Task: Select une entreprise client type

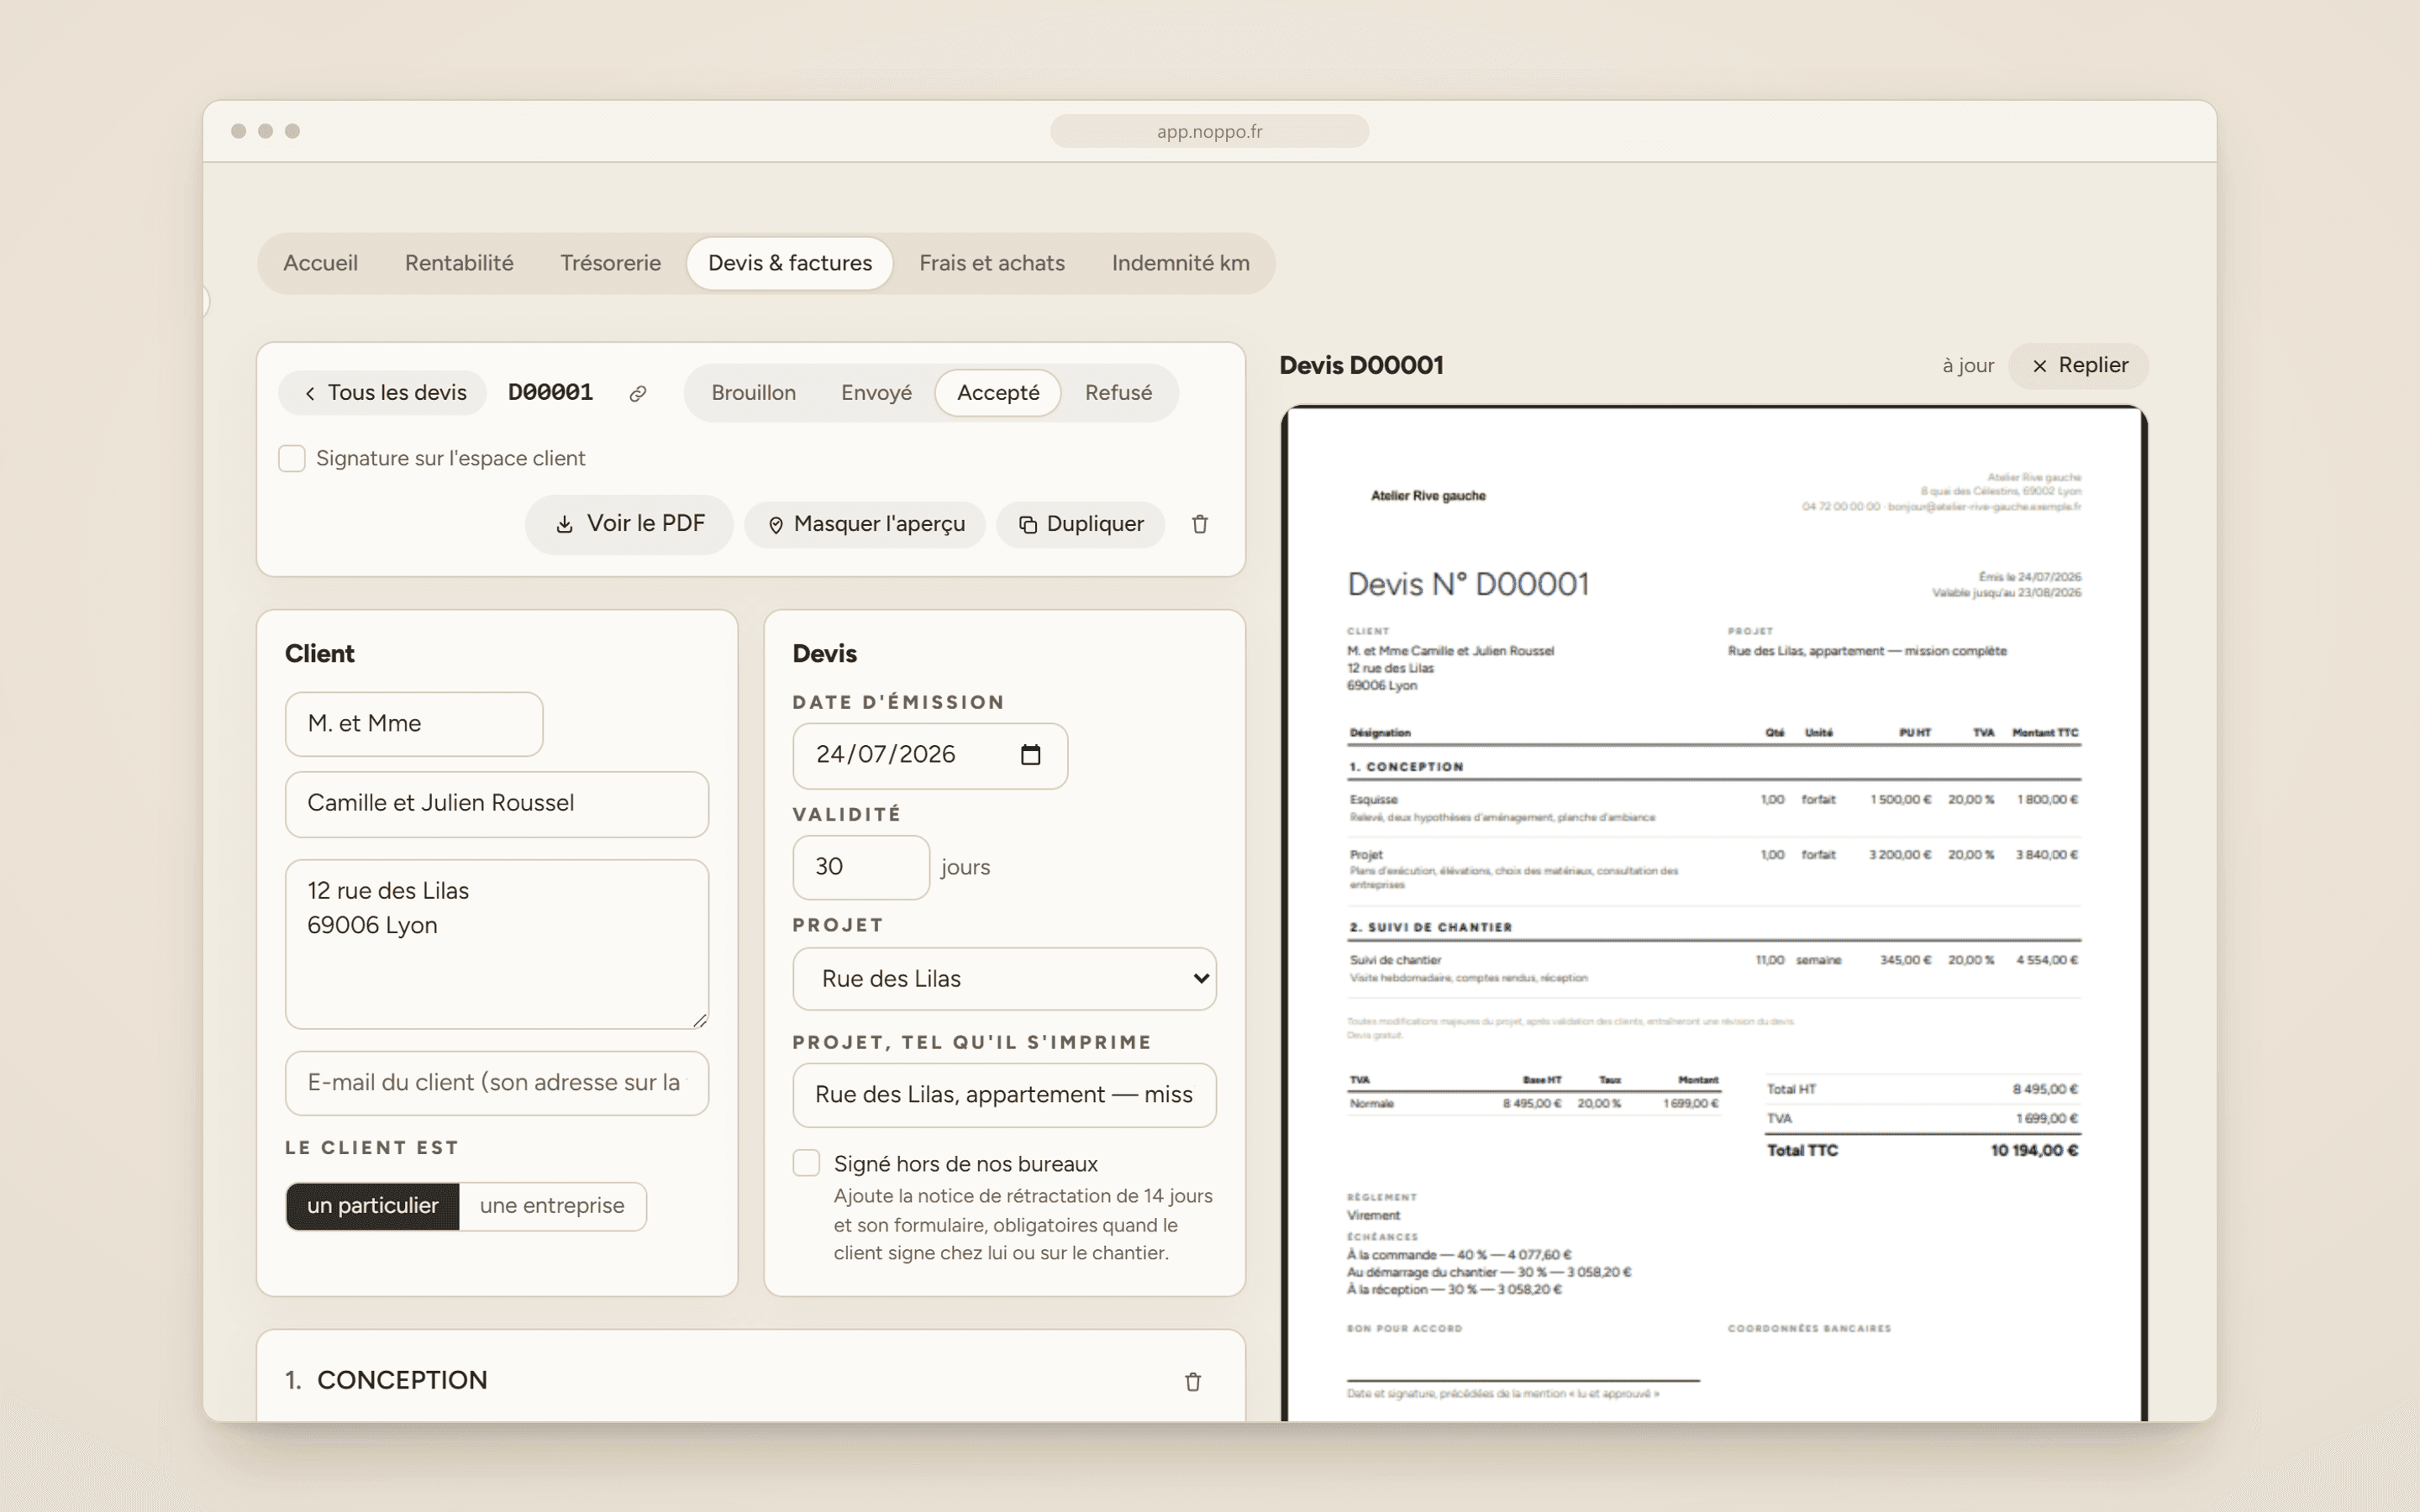Action: pyautogui.click(x=552, y=1206)
